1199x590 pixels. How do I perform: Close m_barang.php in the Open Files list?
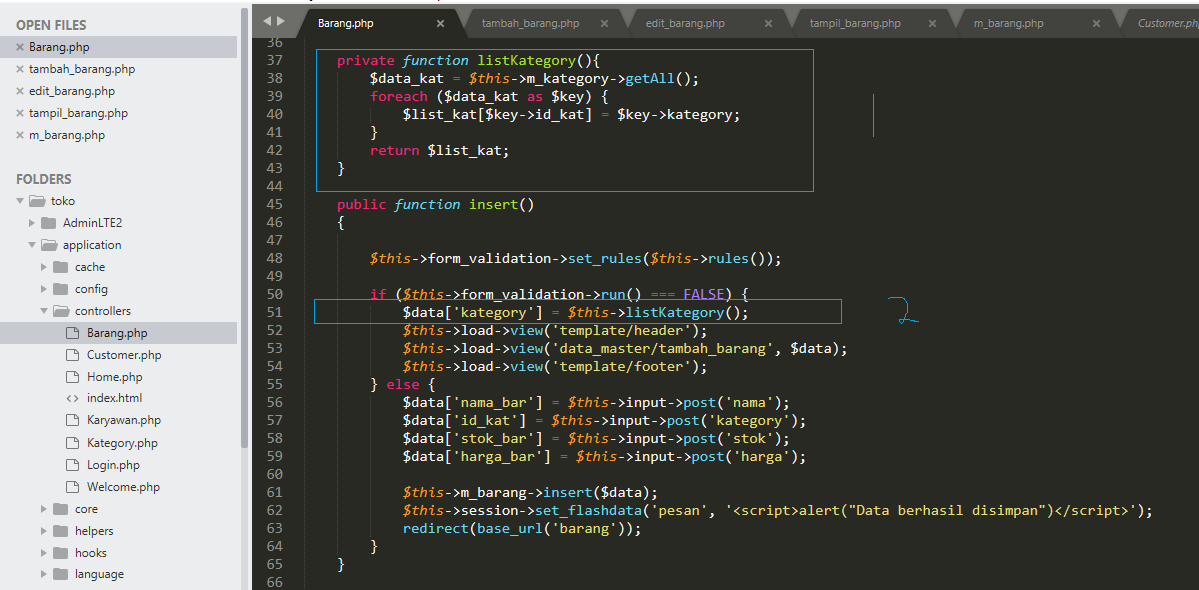(21, 136)
